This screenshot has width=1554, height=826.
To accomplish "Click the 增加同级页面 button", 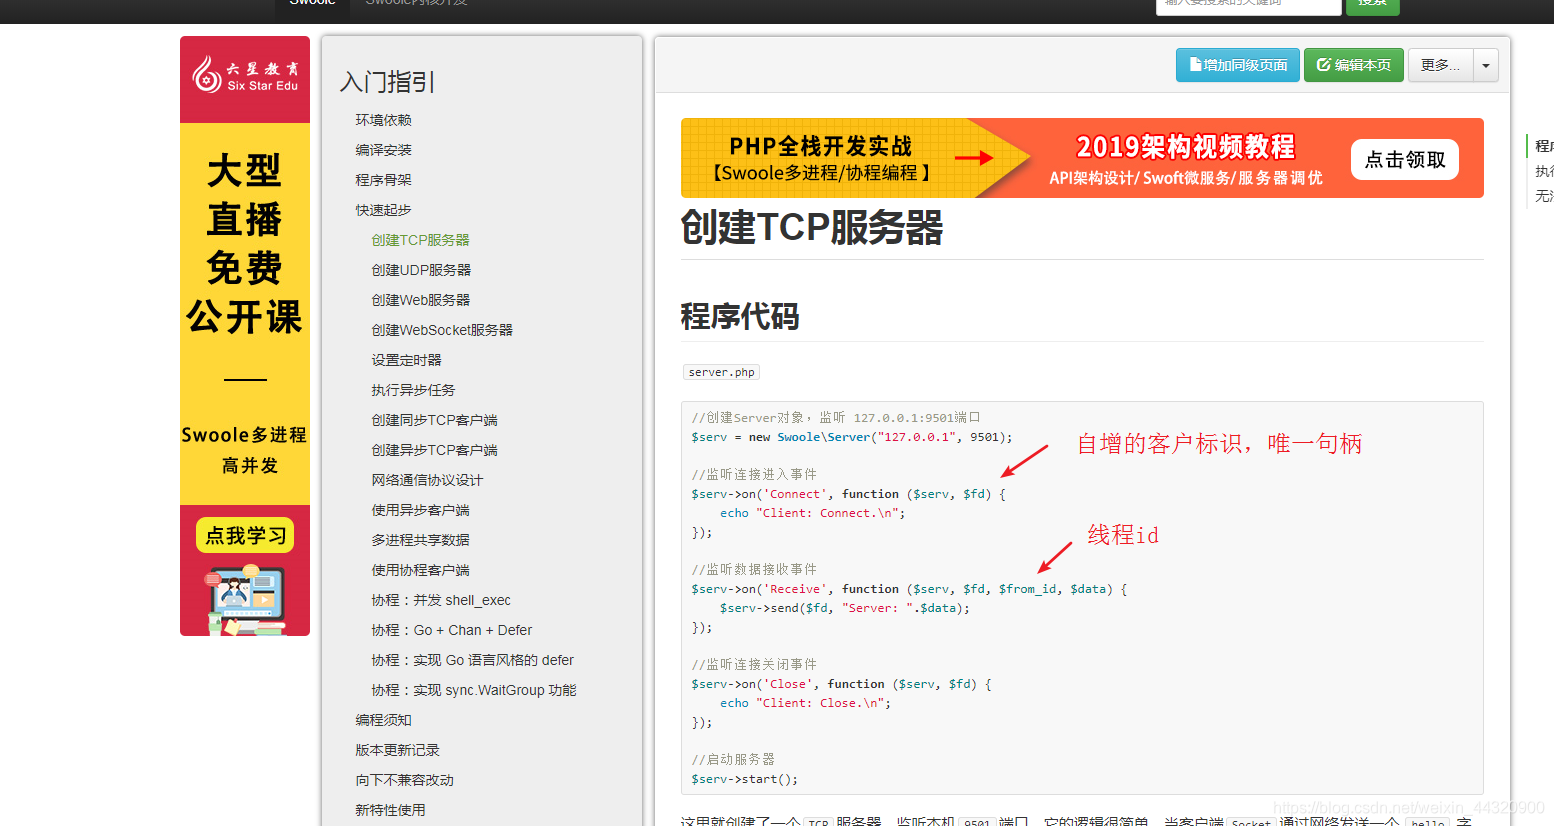I will [x=1238, y=65].
